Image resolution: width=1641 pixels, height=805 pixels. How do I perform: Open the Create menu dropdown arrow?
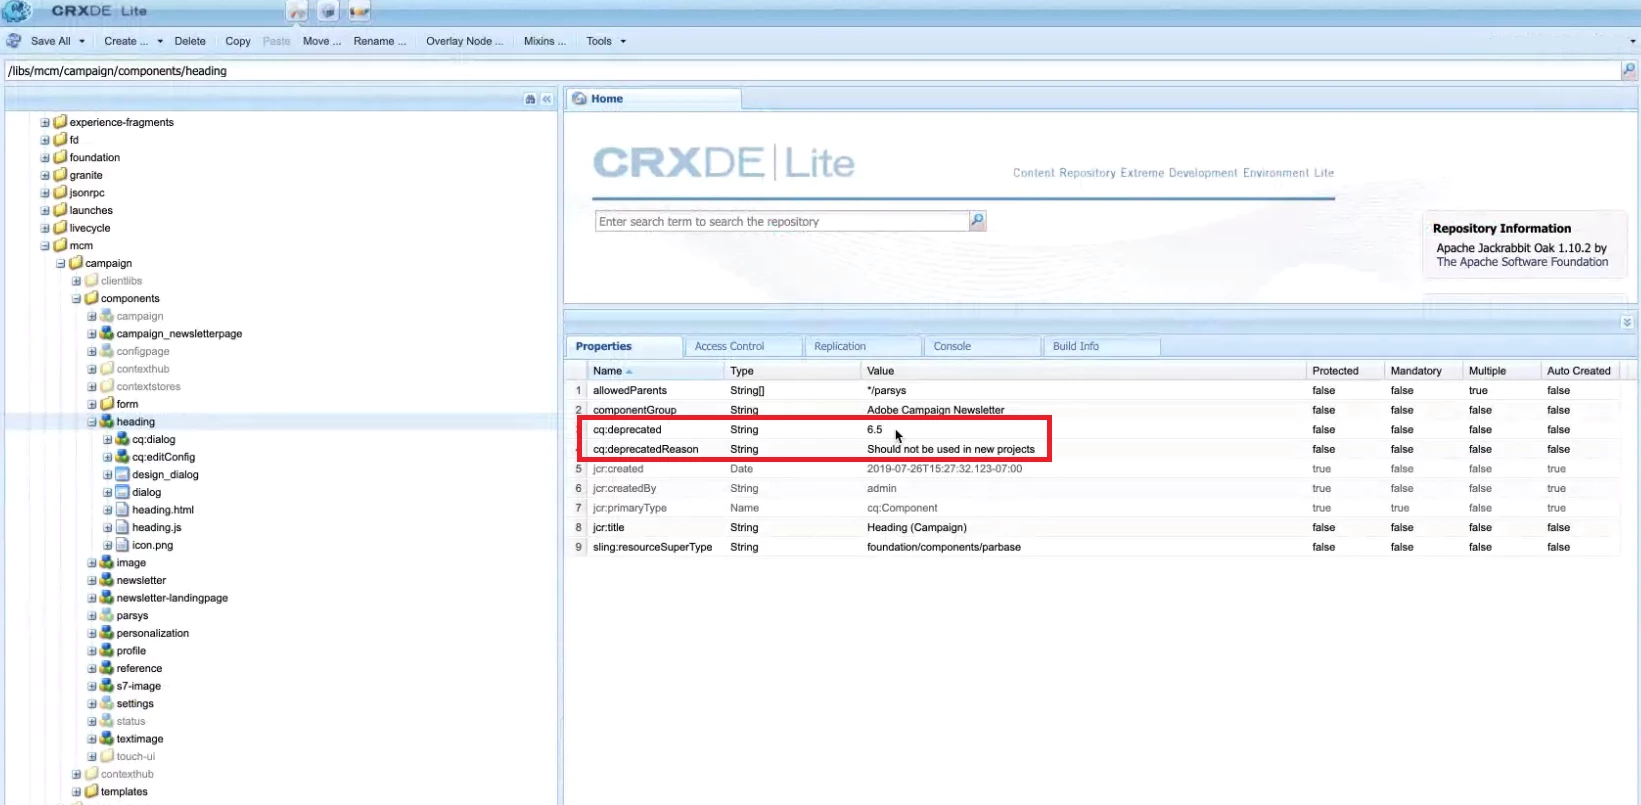160,41
